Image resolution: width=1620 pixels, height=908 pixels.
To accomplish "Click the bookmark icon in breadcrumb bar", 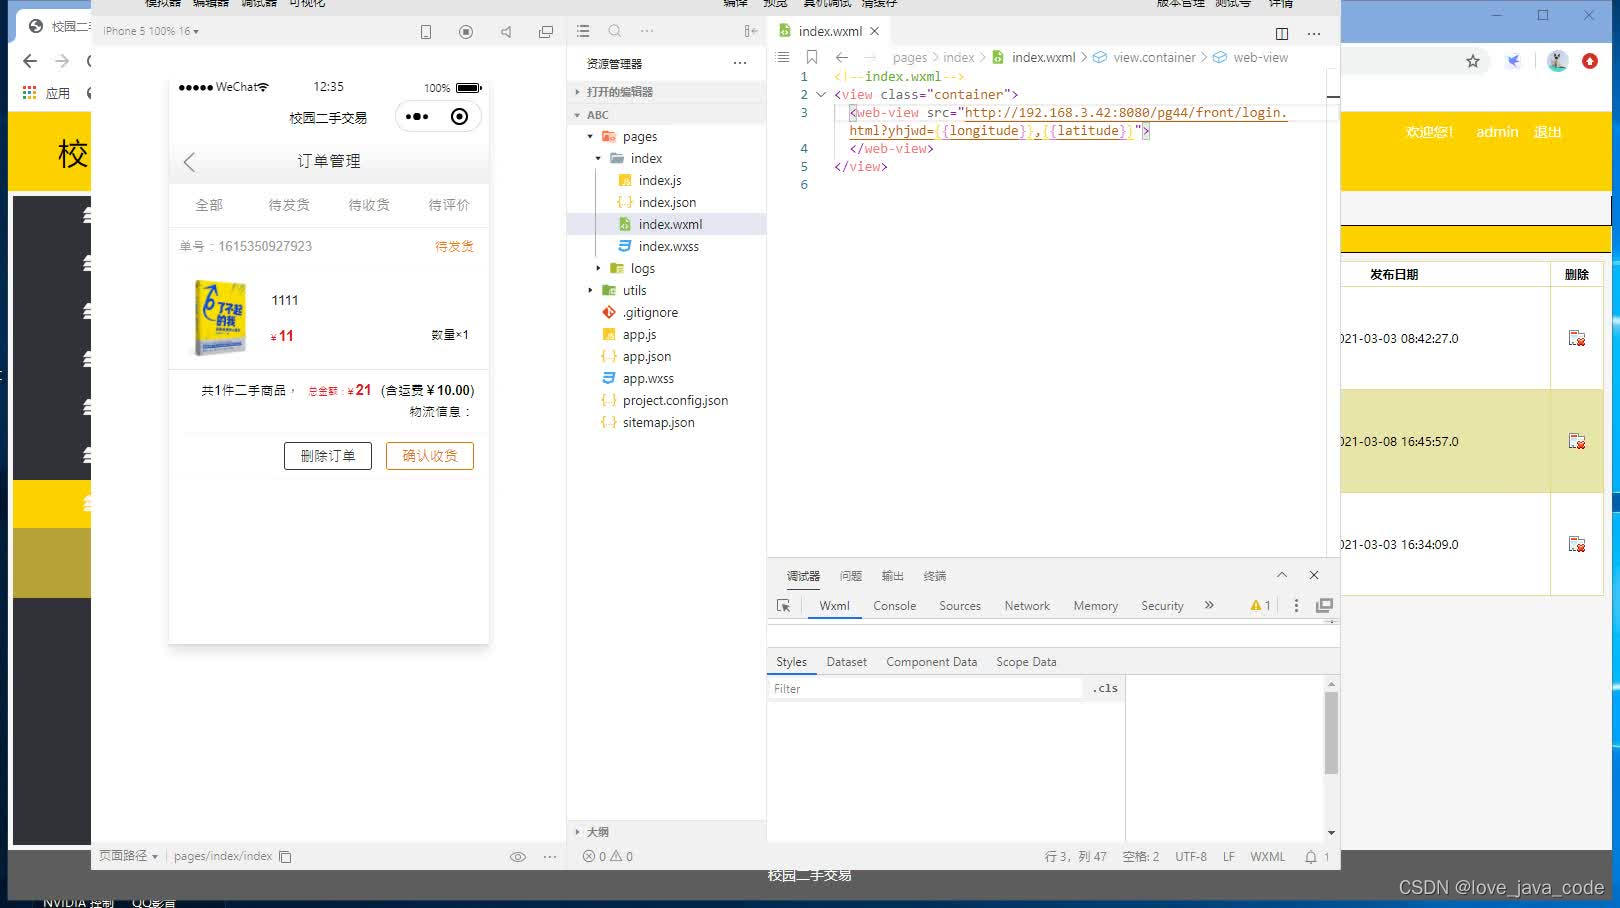I will 812,57.
